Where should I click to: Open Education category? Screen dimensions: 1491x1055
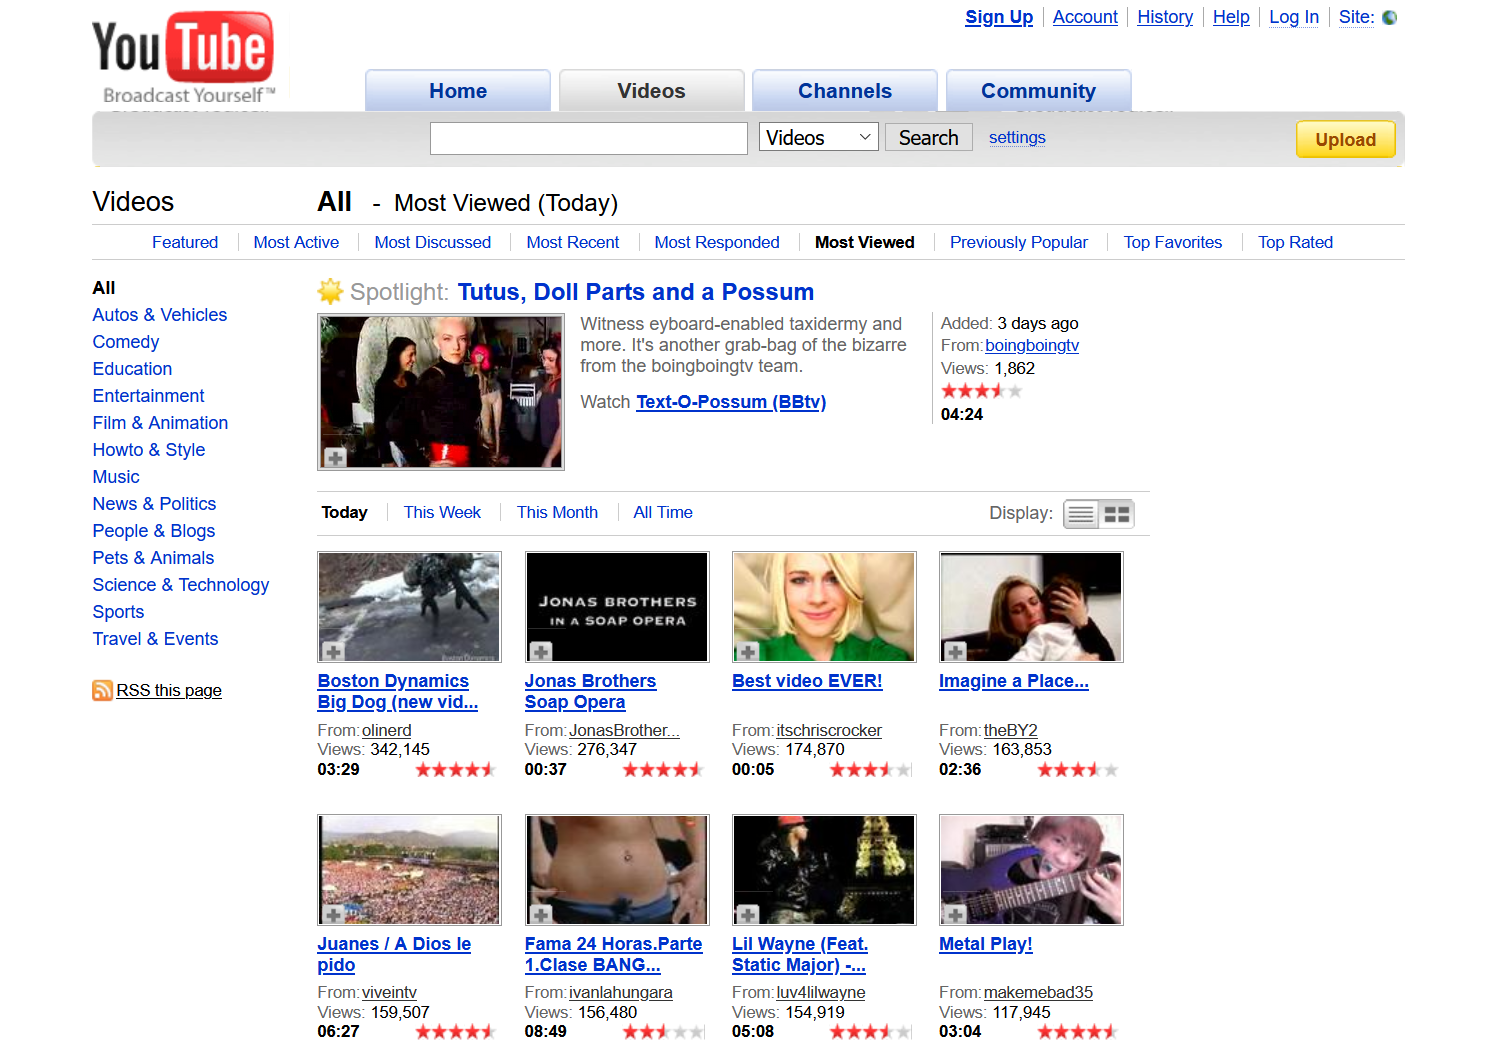click(x=132, y=369)
